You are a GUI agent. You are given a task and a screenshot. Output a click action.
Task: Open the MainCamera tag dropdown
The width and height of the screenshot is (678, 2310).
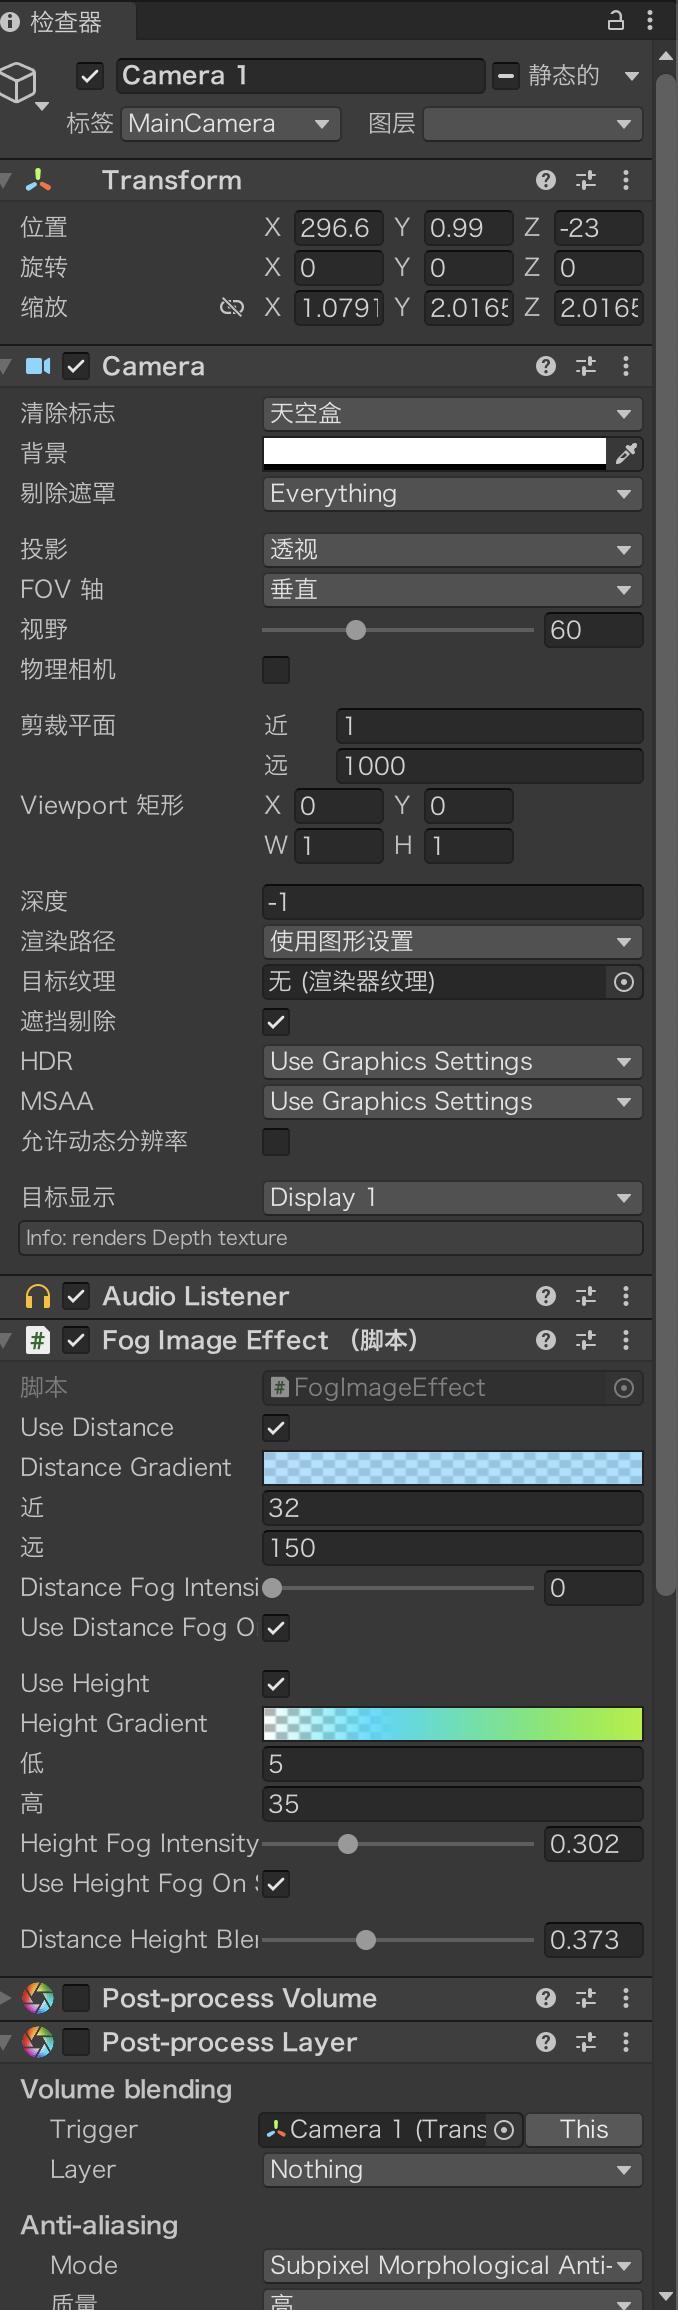pos(231,124)
